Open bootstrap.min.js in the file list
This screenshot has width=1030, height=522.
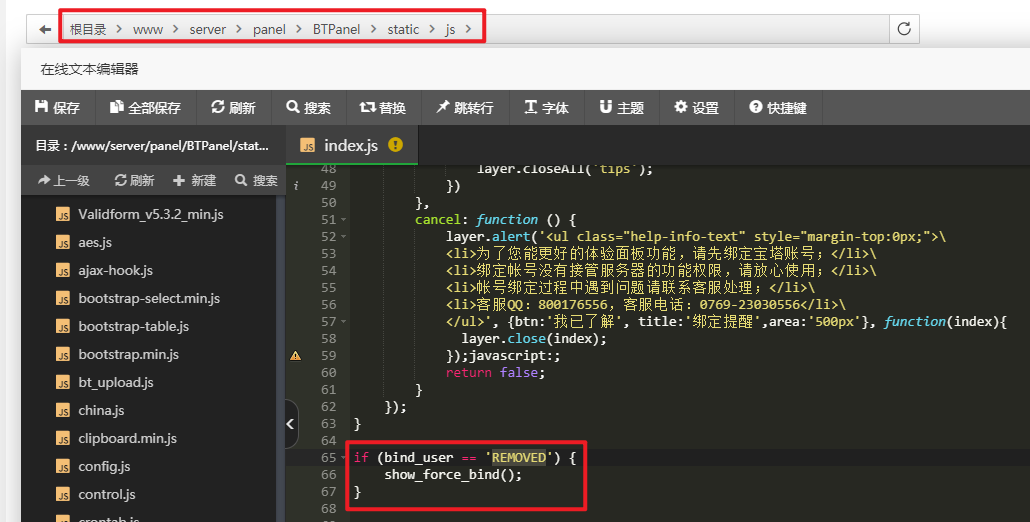pyautogui.click(x=128, y=355)
